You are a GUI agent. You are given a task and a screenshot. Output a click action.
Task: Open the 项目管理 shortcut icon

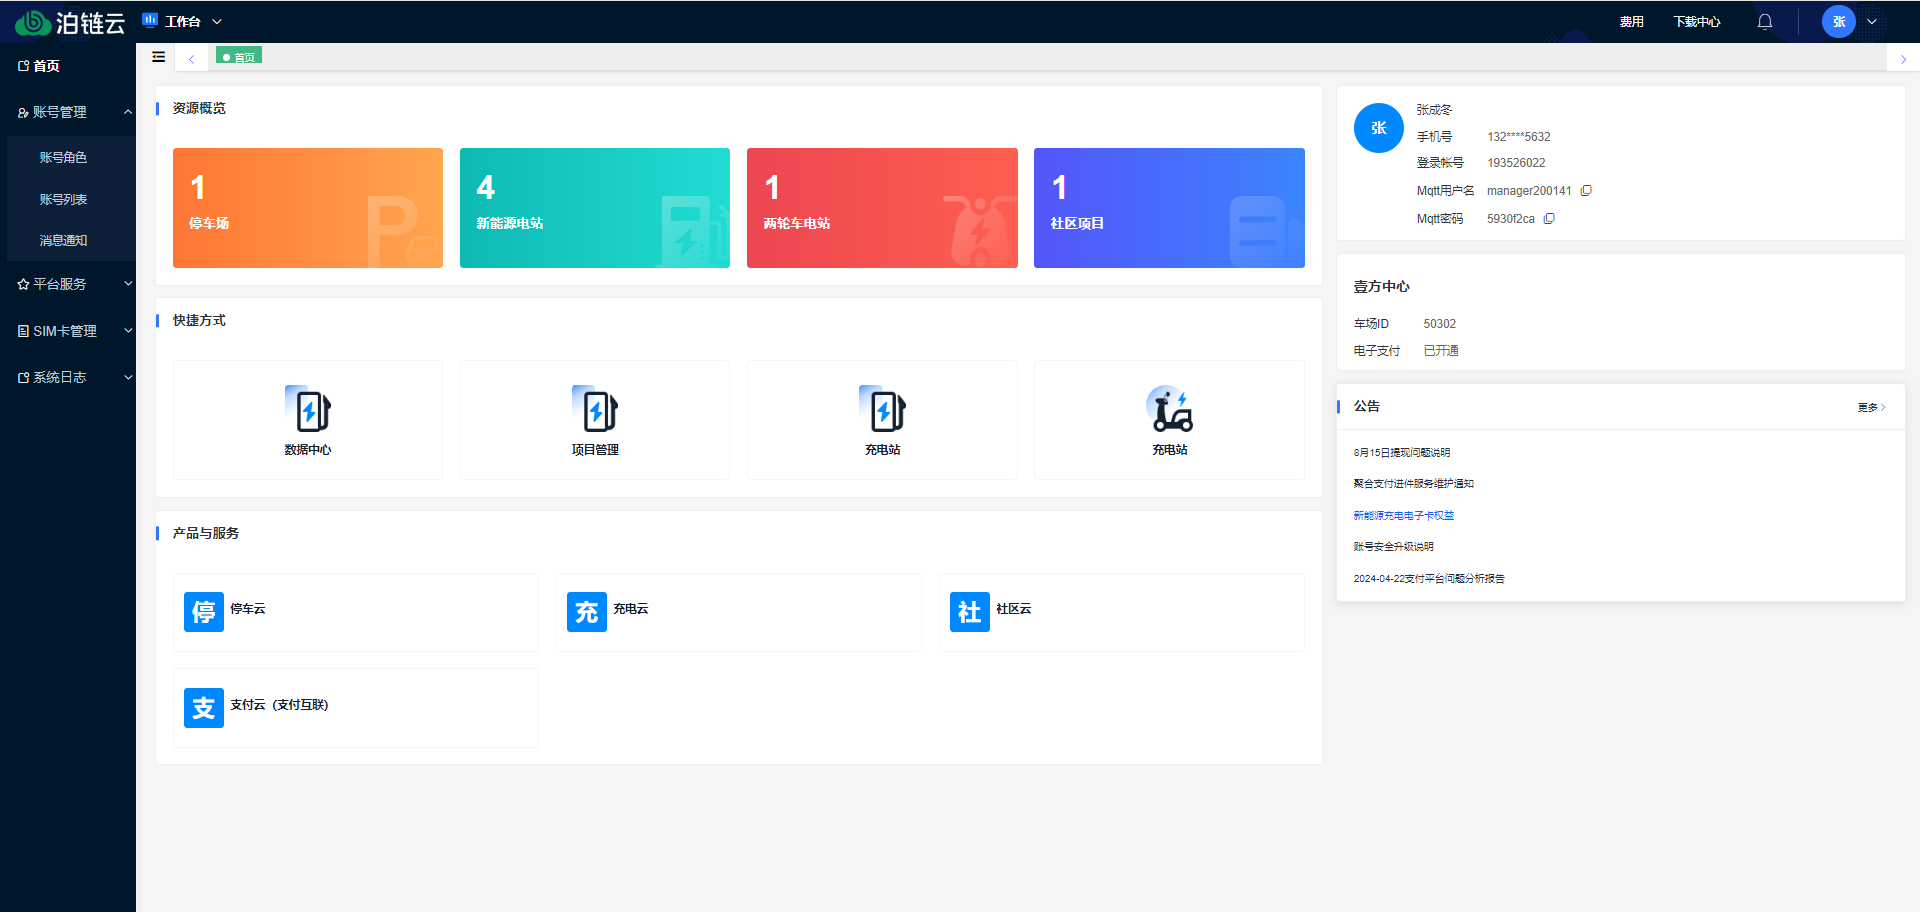pos(595,408)
